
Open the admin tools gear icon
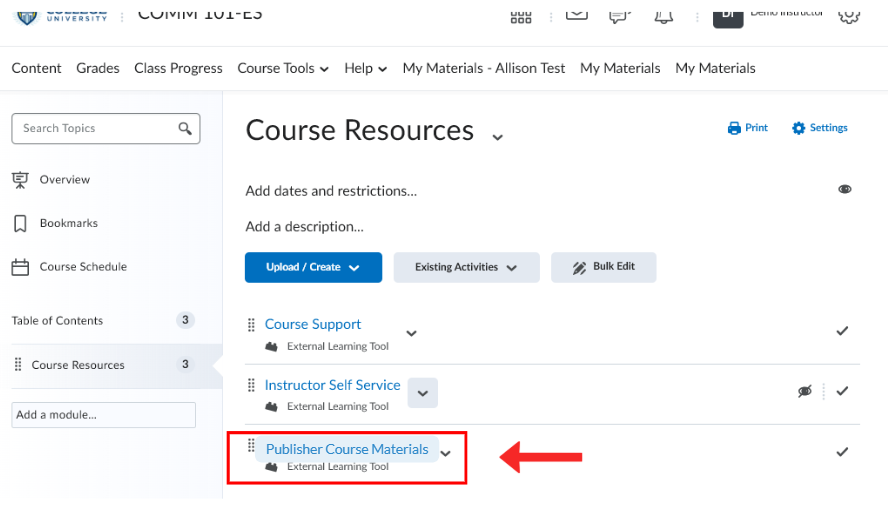[848, 17]
